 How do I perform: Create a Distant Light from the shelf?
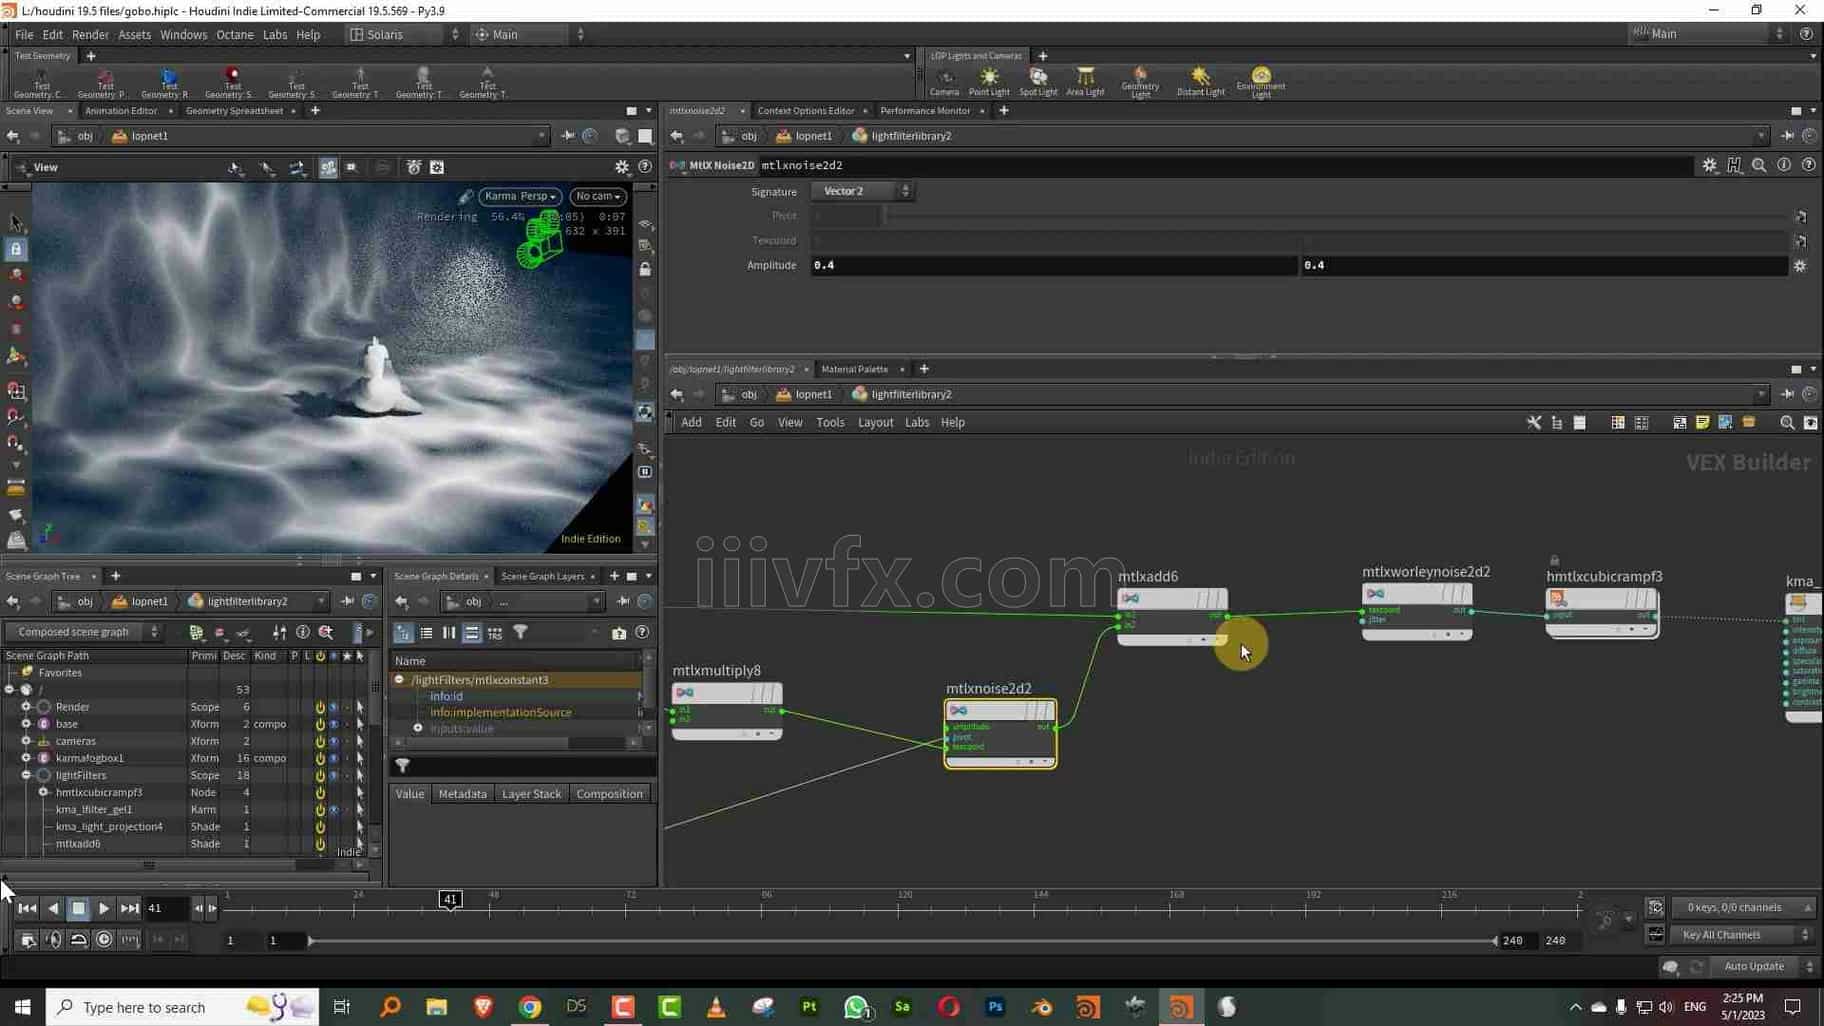click(x=1200, y=81)
